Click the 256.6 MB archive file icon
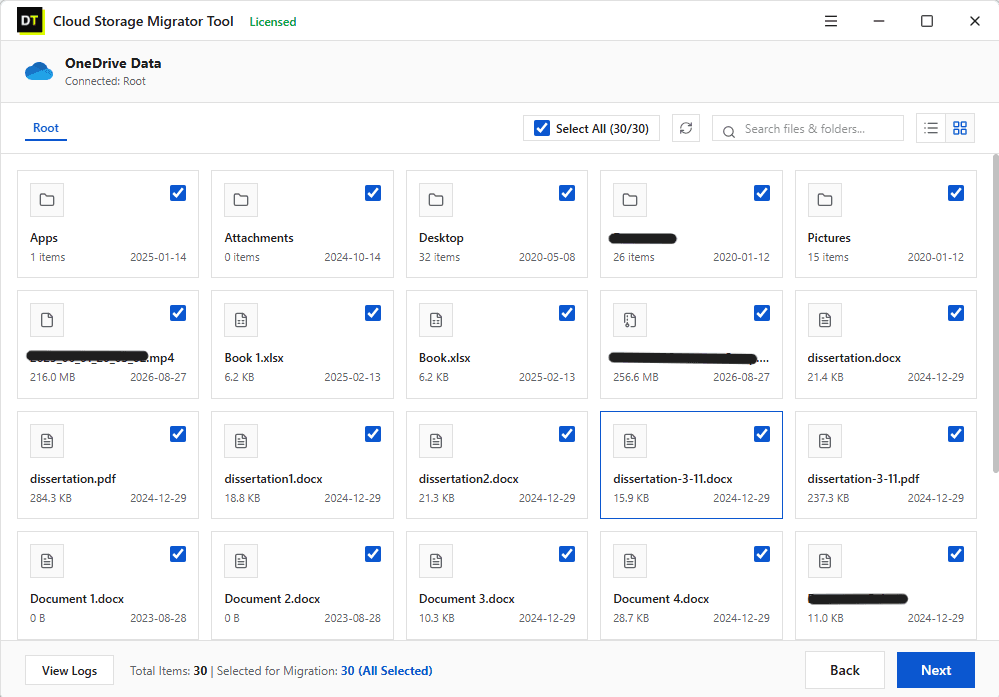The width and height of the screenshot is (999, 697). pos(630,320)
